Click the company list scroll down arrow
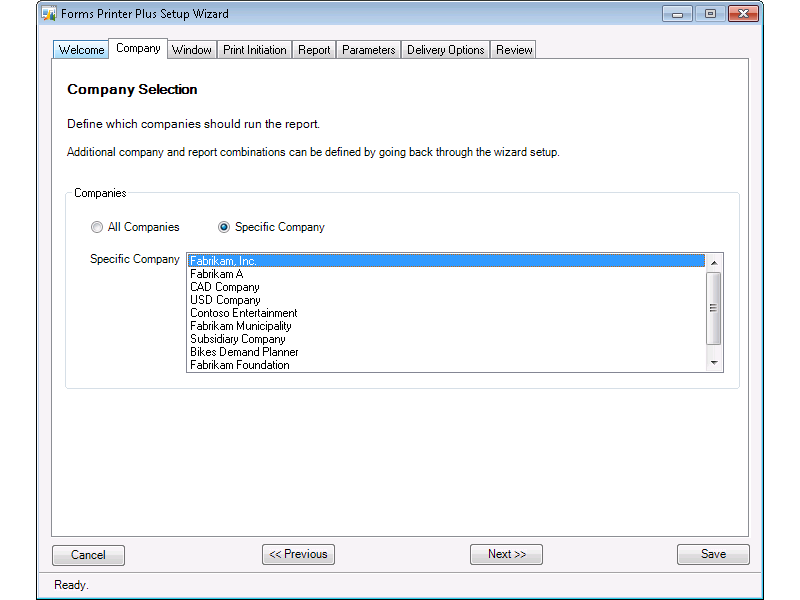This screenshot has height=600, width=800. pos(714,363)
